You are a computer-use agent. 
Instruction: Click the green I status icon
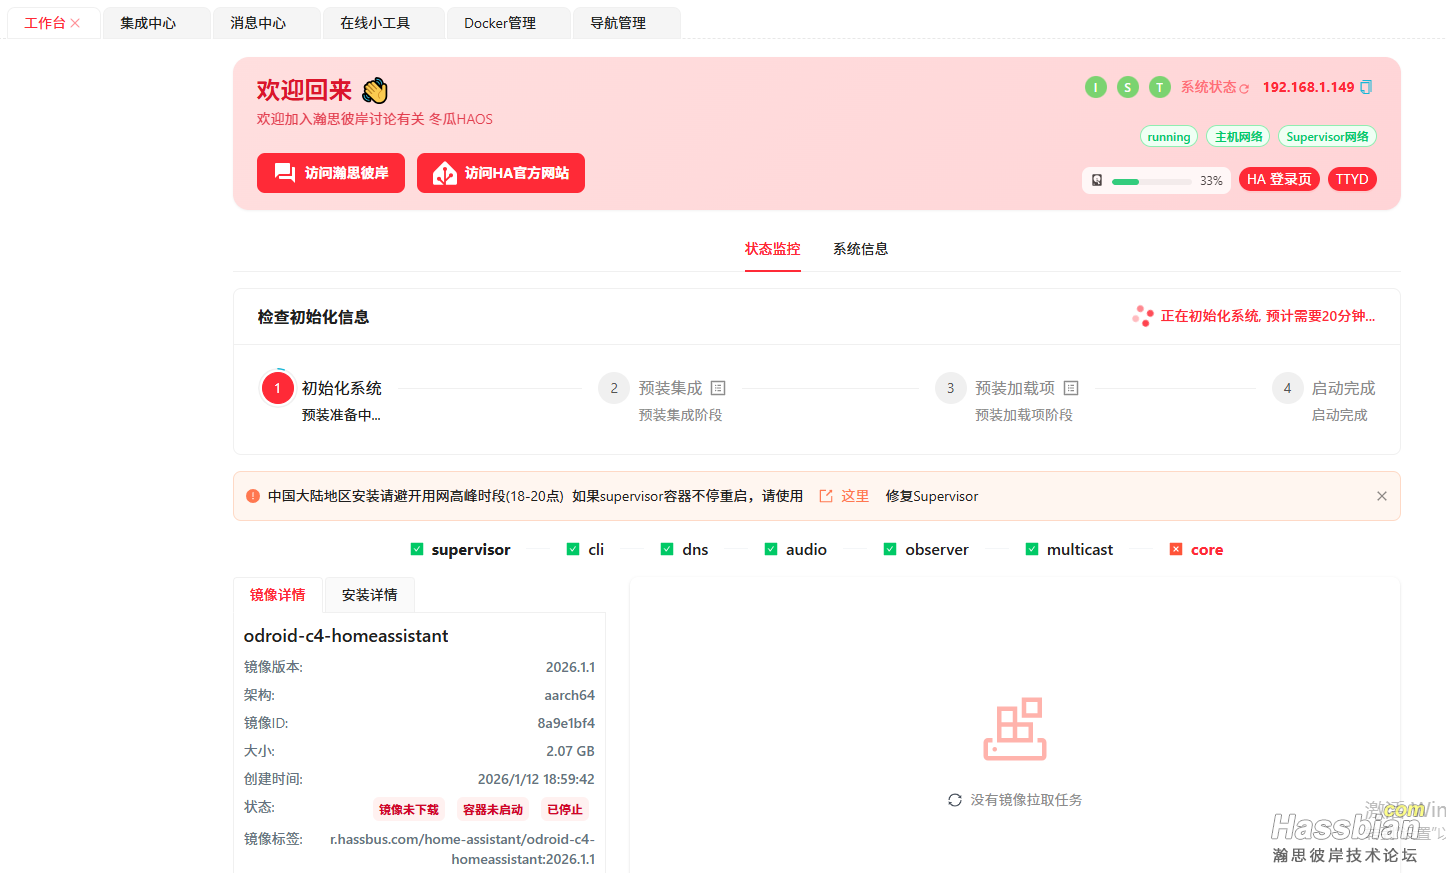click(1095, 87)
